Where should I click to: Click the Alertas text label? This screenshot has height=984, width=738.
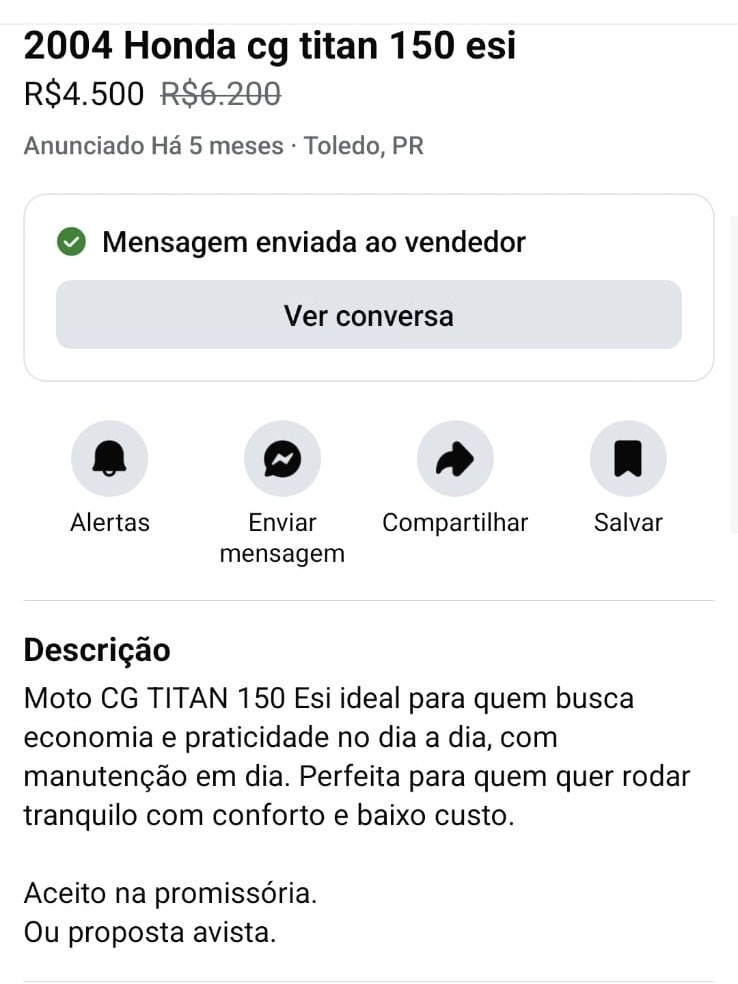coord(110,522)
